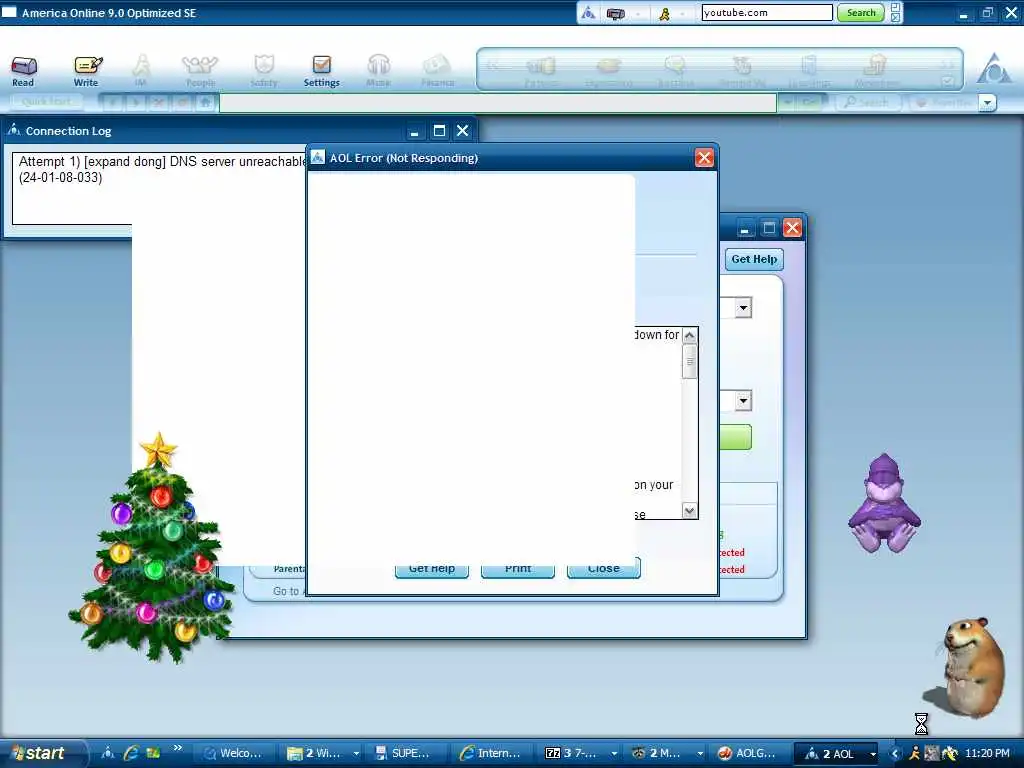Click the AOL icon in title search bar
Screen dimensions: 1024x768
point(588,12)
